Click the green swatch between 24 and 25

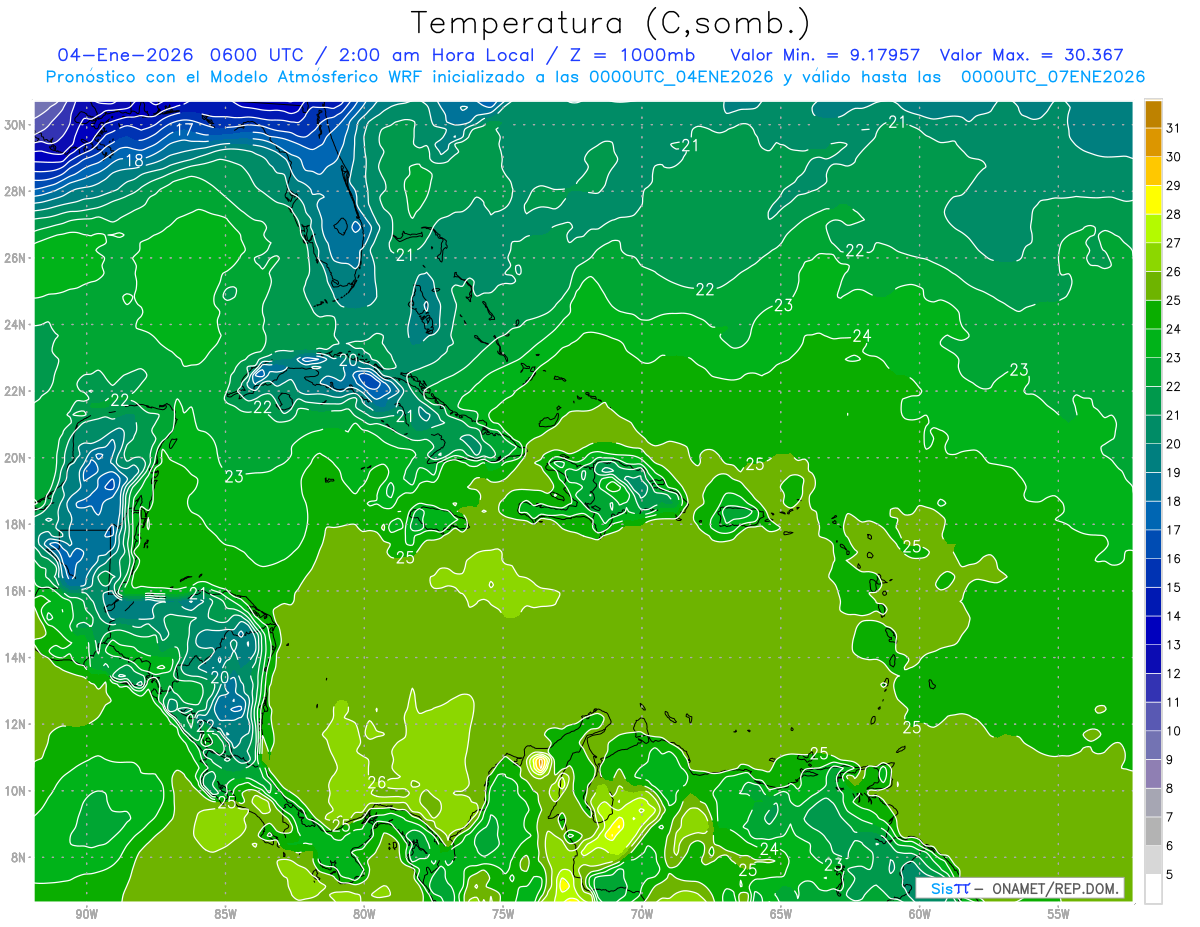1153,315
